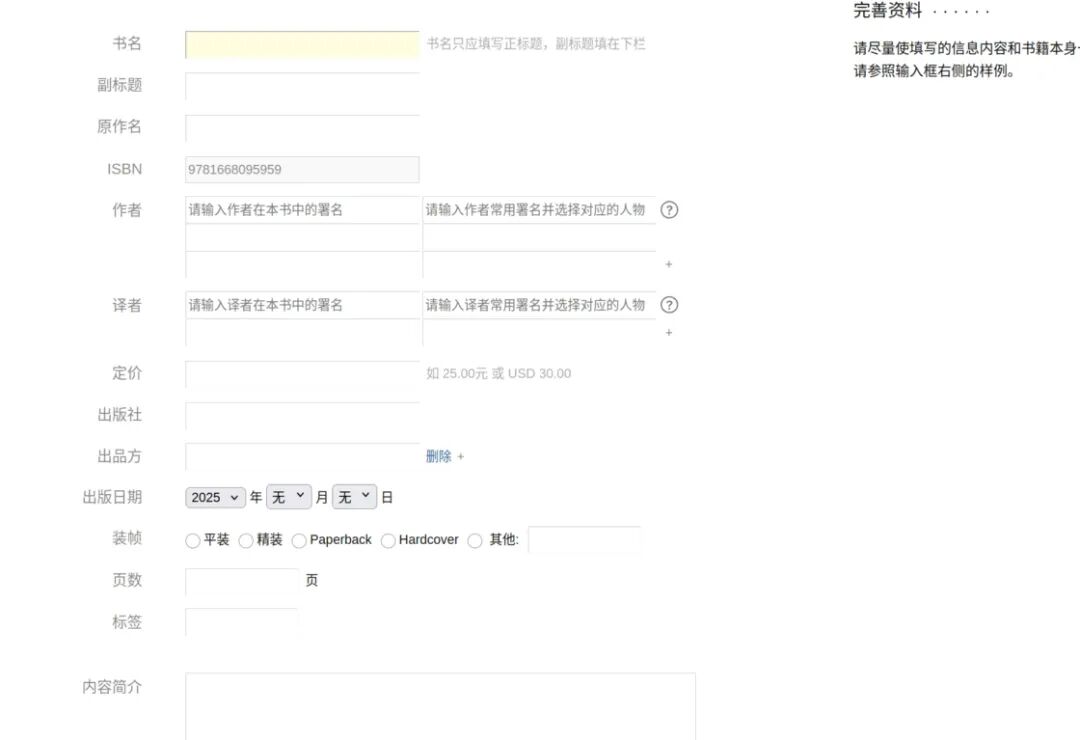1080x740 pixels.
Task: Click the 原作名 input field
Action: point(302,128)
